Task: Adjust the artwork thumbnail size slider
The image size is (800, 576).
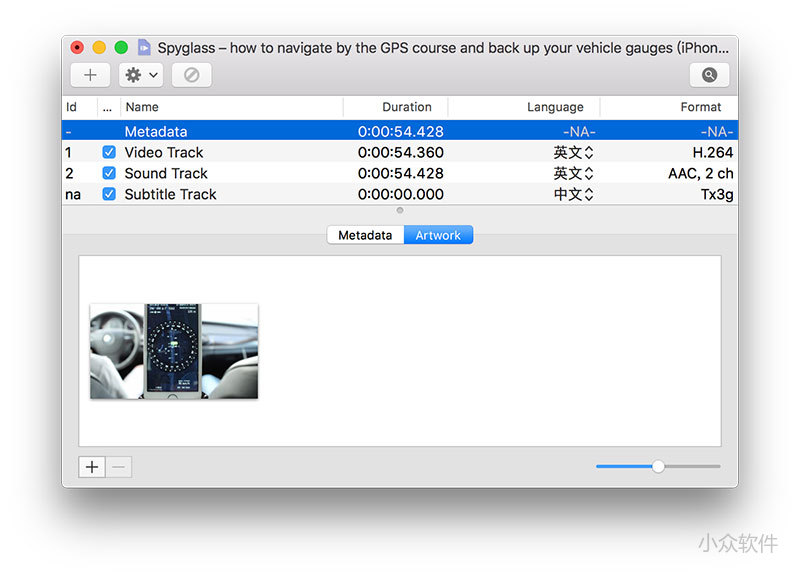Action: (x=658, y=466)
